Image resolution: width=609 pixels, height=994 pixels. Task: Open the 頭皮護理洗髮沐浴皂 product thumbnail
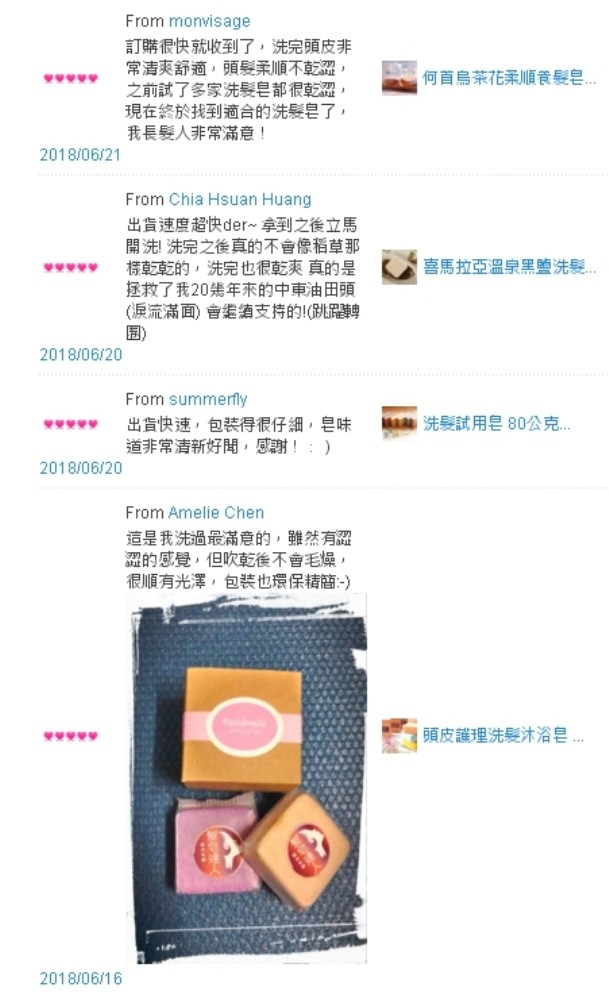pyautogui.click(x=399, y=735)
